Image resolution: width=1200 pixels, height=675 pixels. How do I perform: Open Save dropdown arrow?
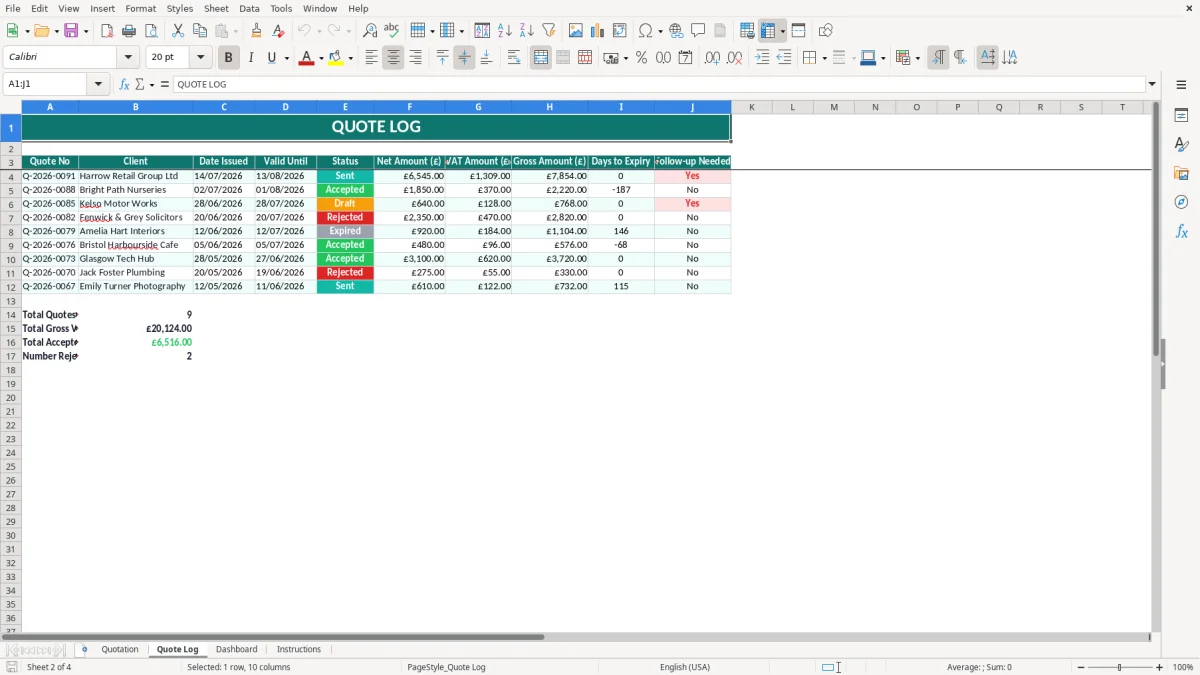[x=85, y=32]
